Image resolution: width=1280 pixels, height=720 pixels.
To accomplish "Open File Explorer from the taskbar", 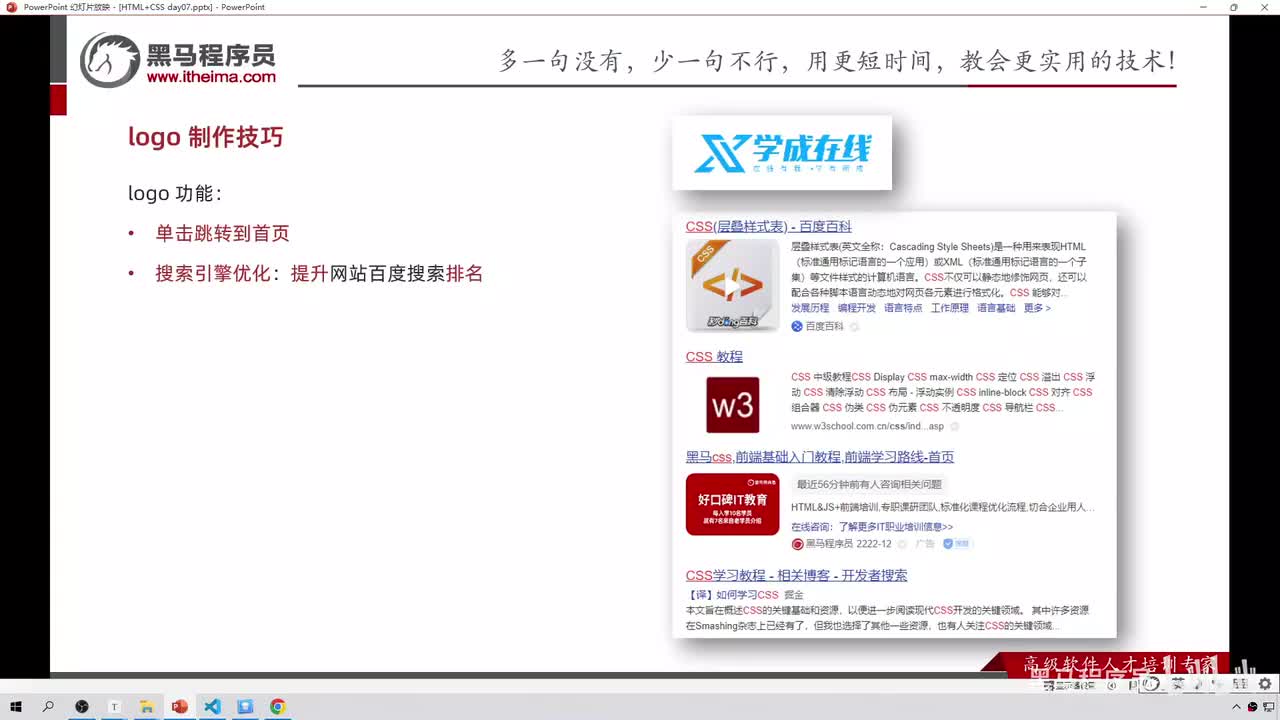I will [146, 707].
